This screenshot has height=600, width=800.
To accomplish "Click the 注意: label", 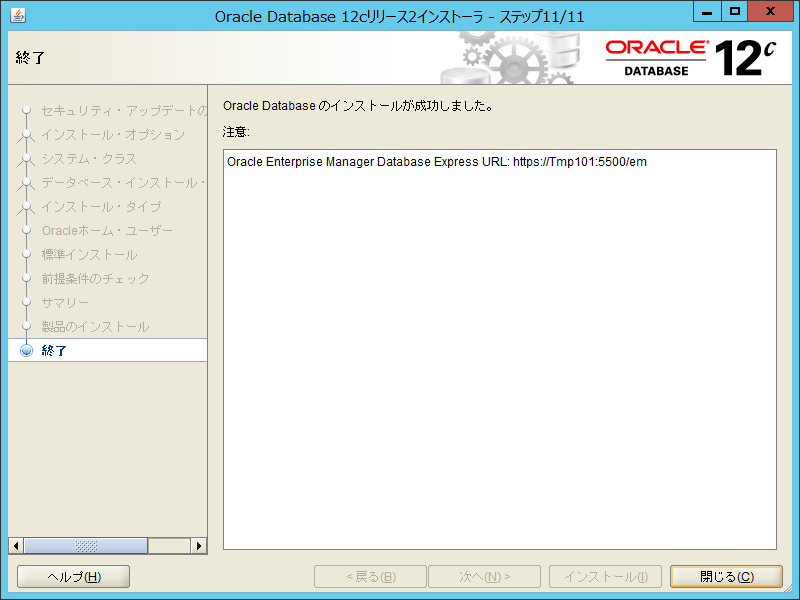I will [236, 132].
